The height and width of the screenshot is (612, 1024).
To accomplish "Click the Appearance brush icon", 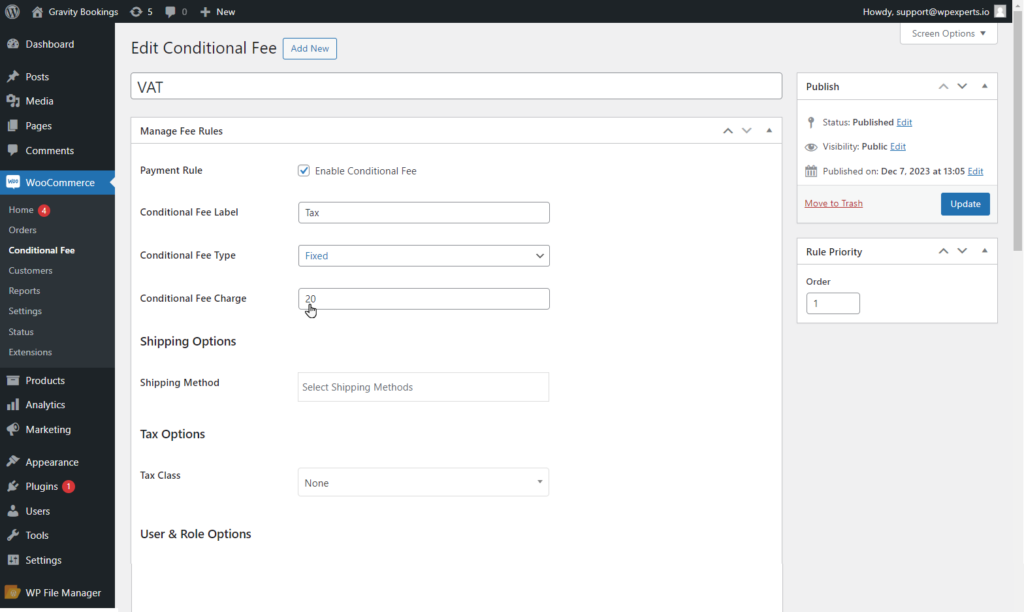I will [x=13, y=462].
